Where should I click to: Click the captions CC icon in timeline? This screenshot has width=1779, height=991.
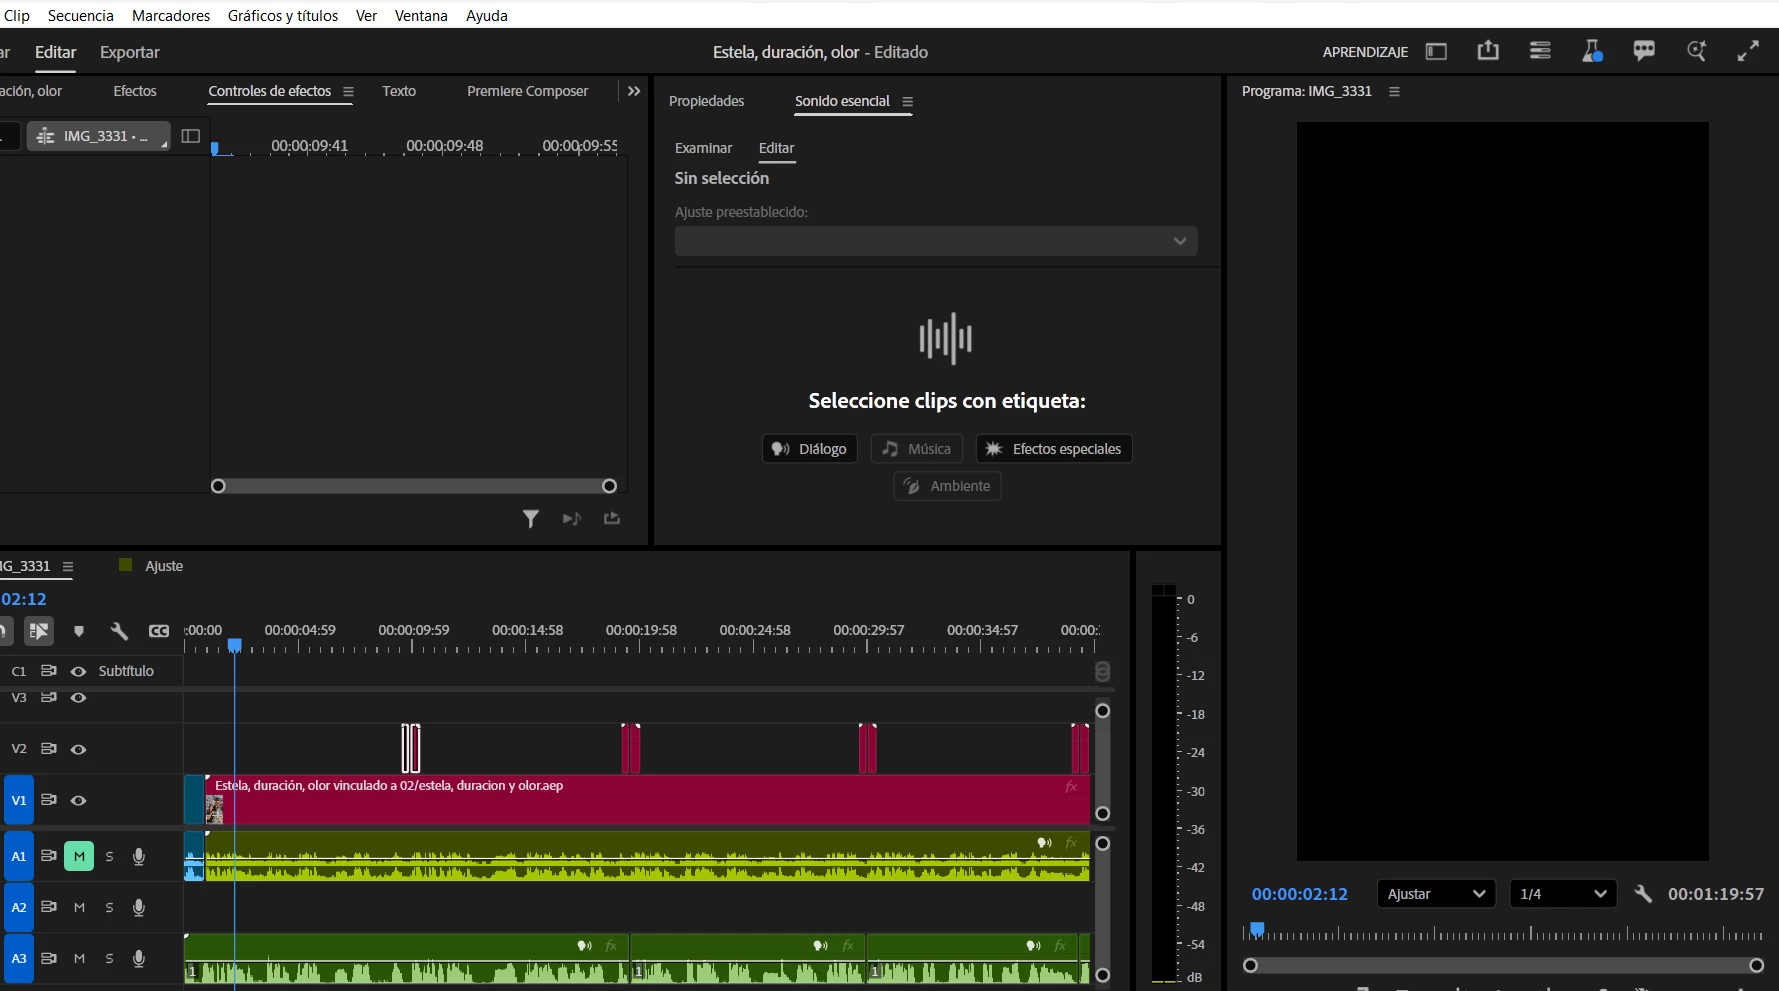tap(159, 631)
